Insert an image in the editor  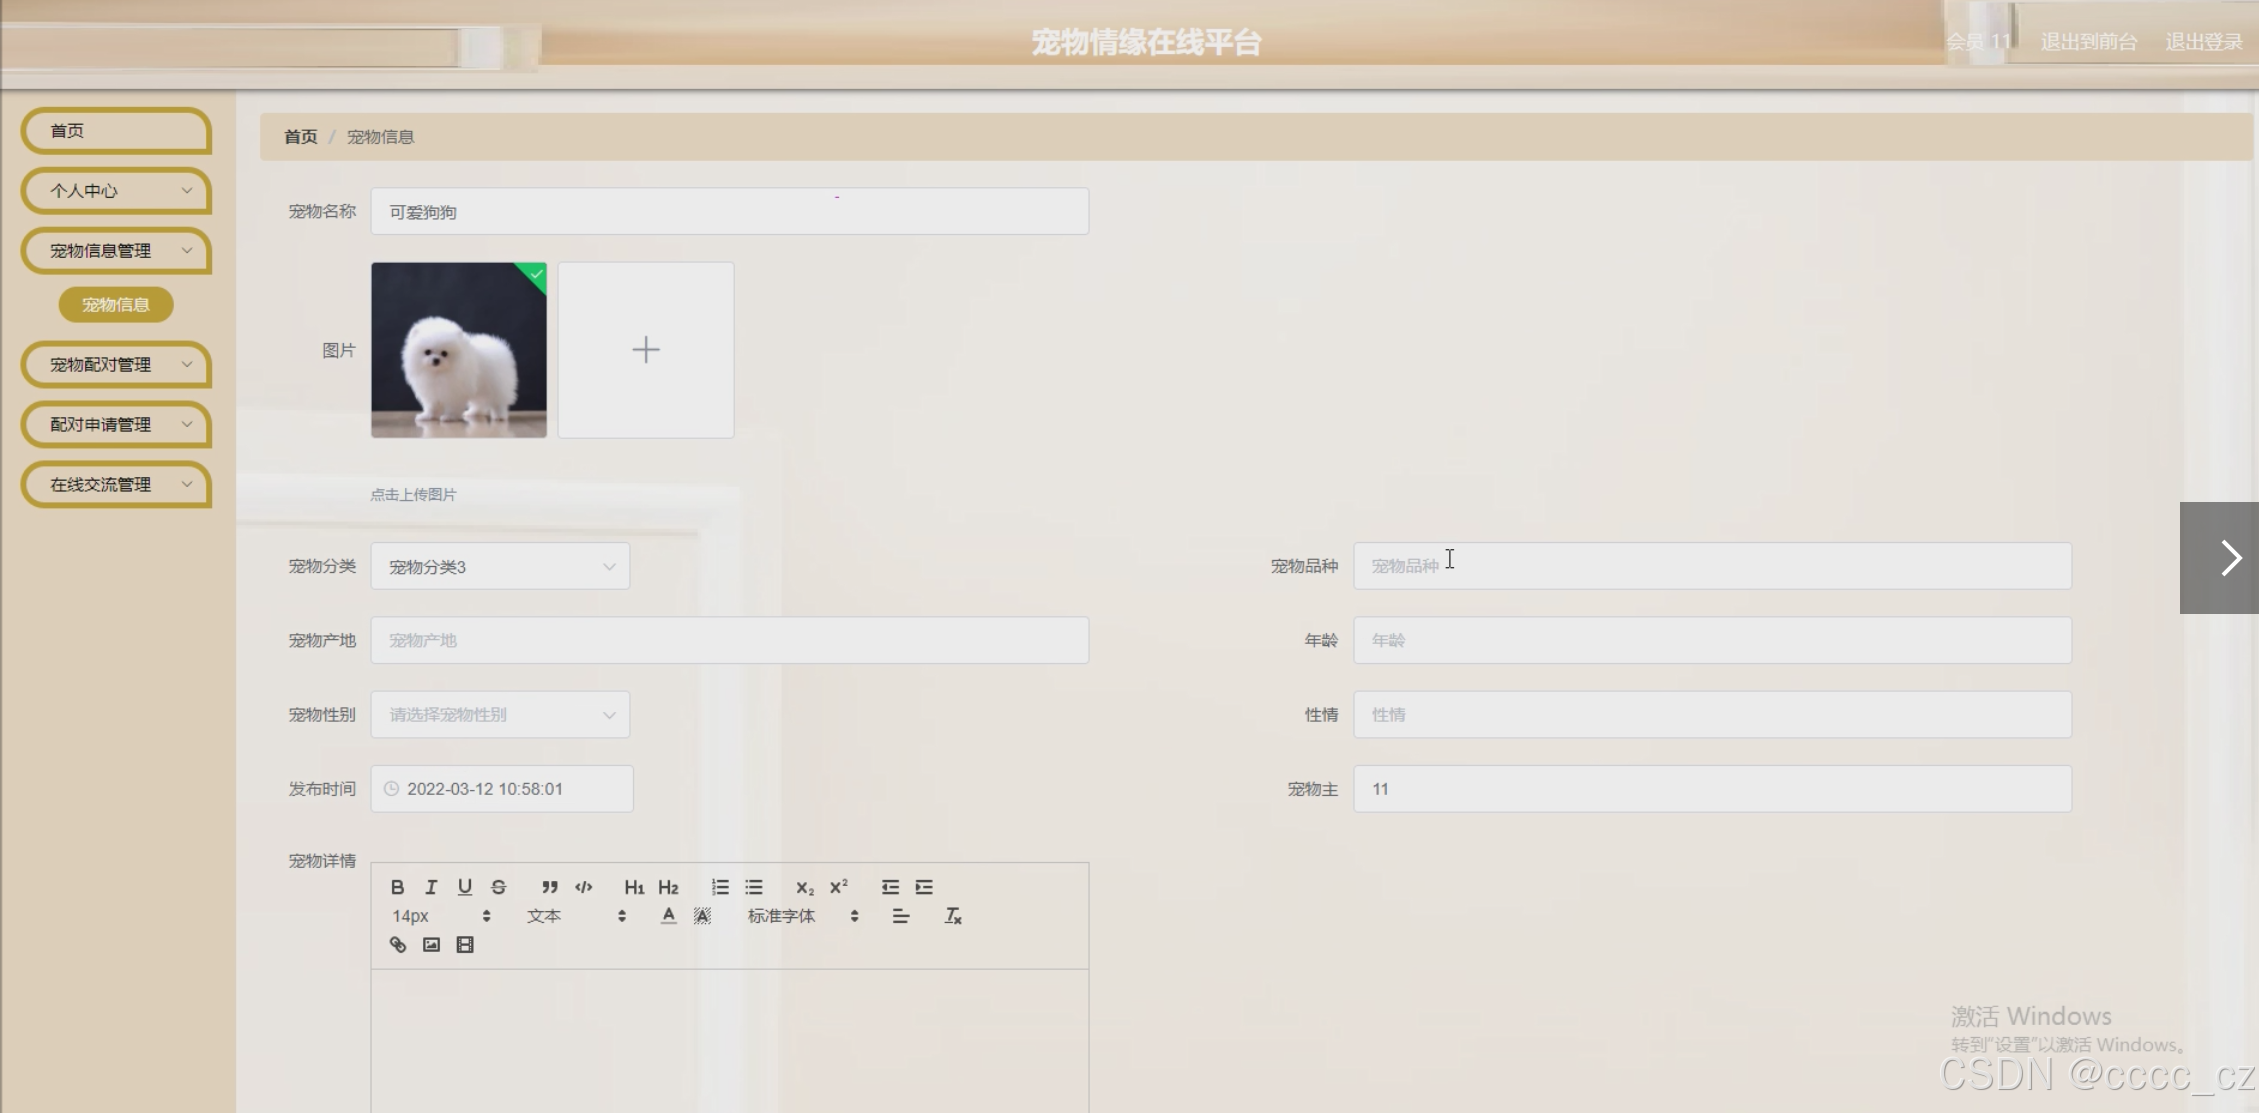click(x=431, y=945)
